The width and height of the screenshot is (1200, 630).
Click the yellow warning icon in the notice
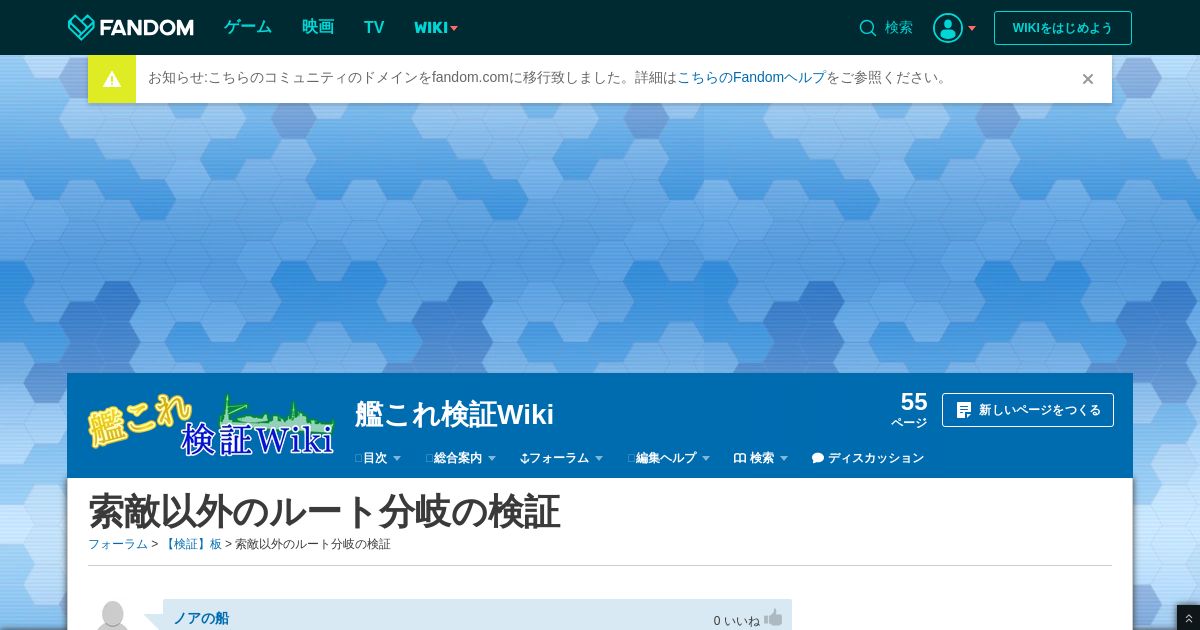click(x=112, y=79)
